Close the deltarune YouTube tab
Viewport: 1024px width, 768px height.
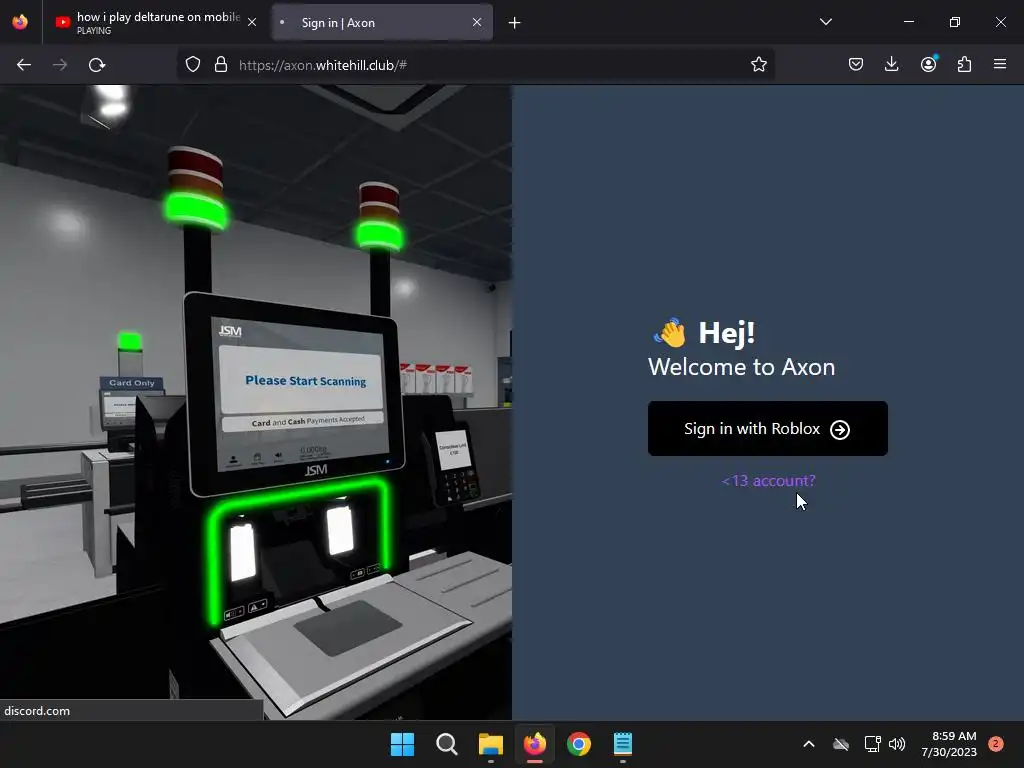point(252,22)
